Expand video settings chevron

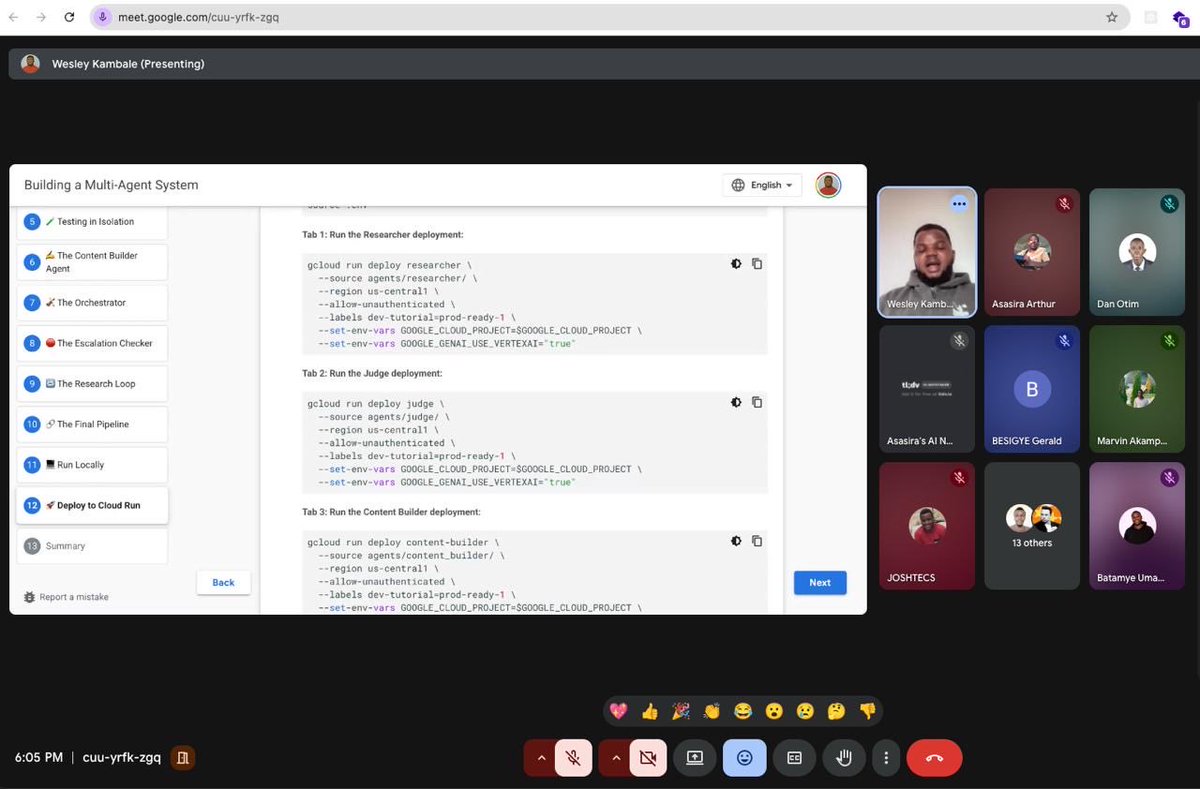(x=616, y=758)
